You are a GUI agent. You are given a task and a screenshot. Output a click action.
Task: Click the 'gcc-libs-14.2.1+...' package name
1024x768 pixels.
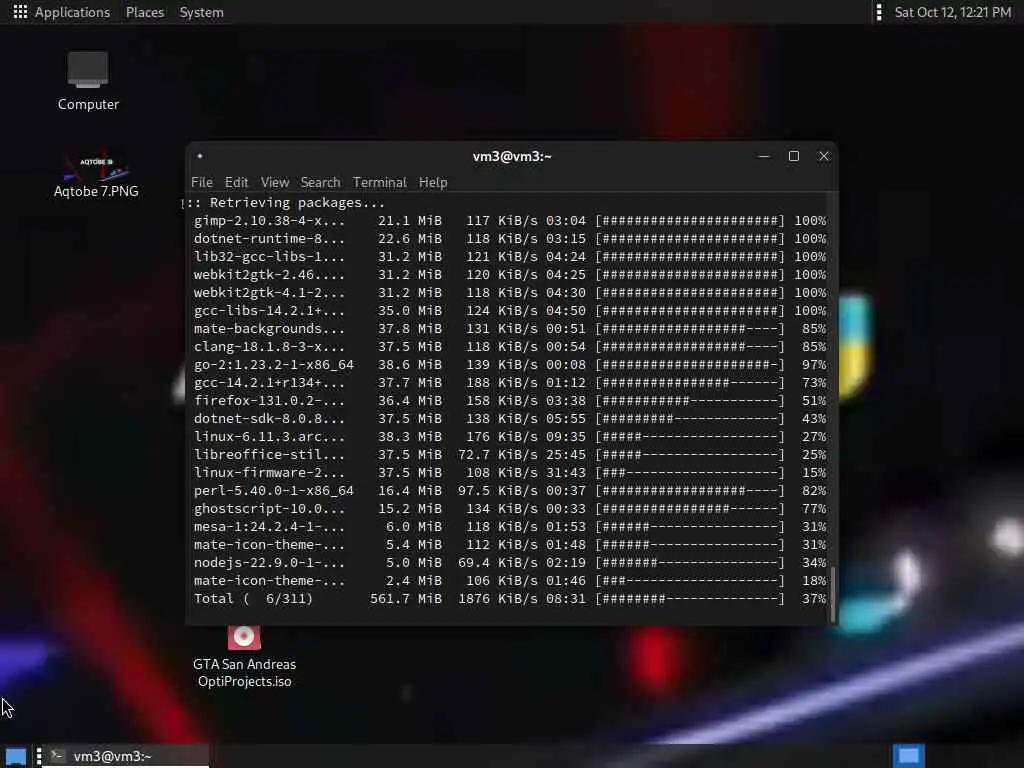(x=269, y=311)
